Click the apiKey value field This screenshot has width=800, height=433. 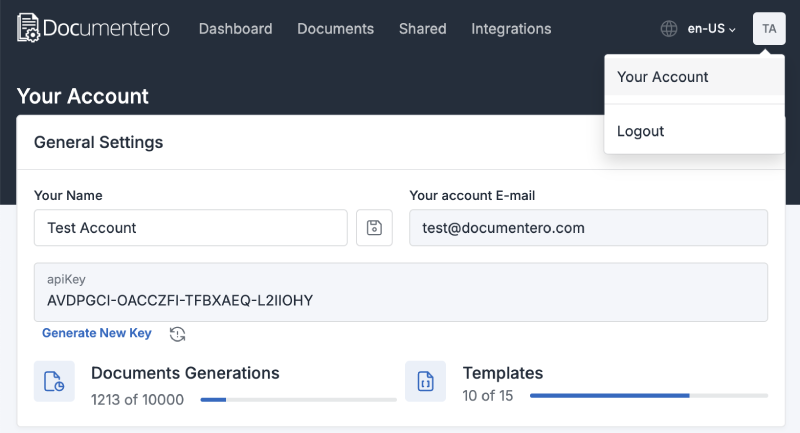click(x=401, y=292)
